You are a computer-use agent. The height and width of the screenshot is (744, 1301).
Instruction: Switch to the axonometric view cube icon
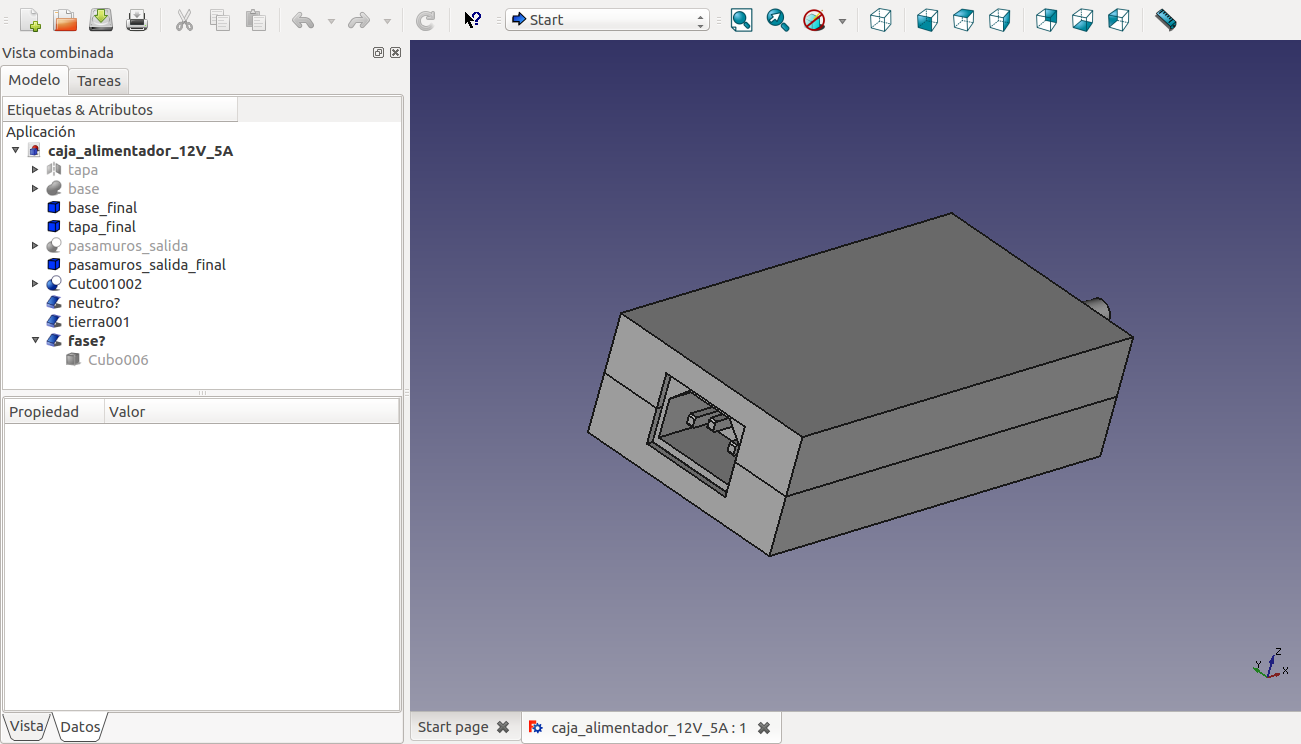[x=881, y=20]
